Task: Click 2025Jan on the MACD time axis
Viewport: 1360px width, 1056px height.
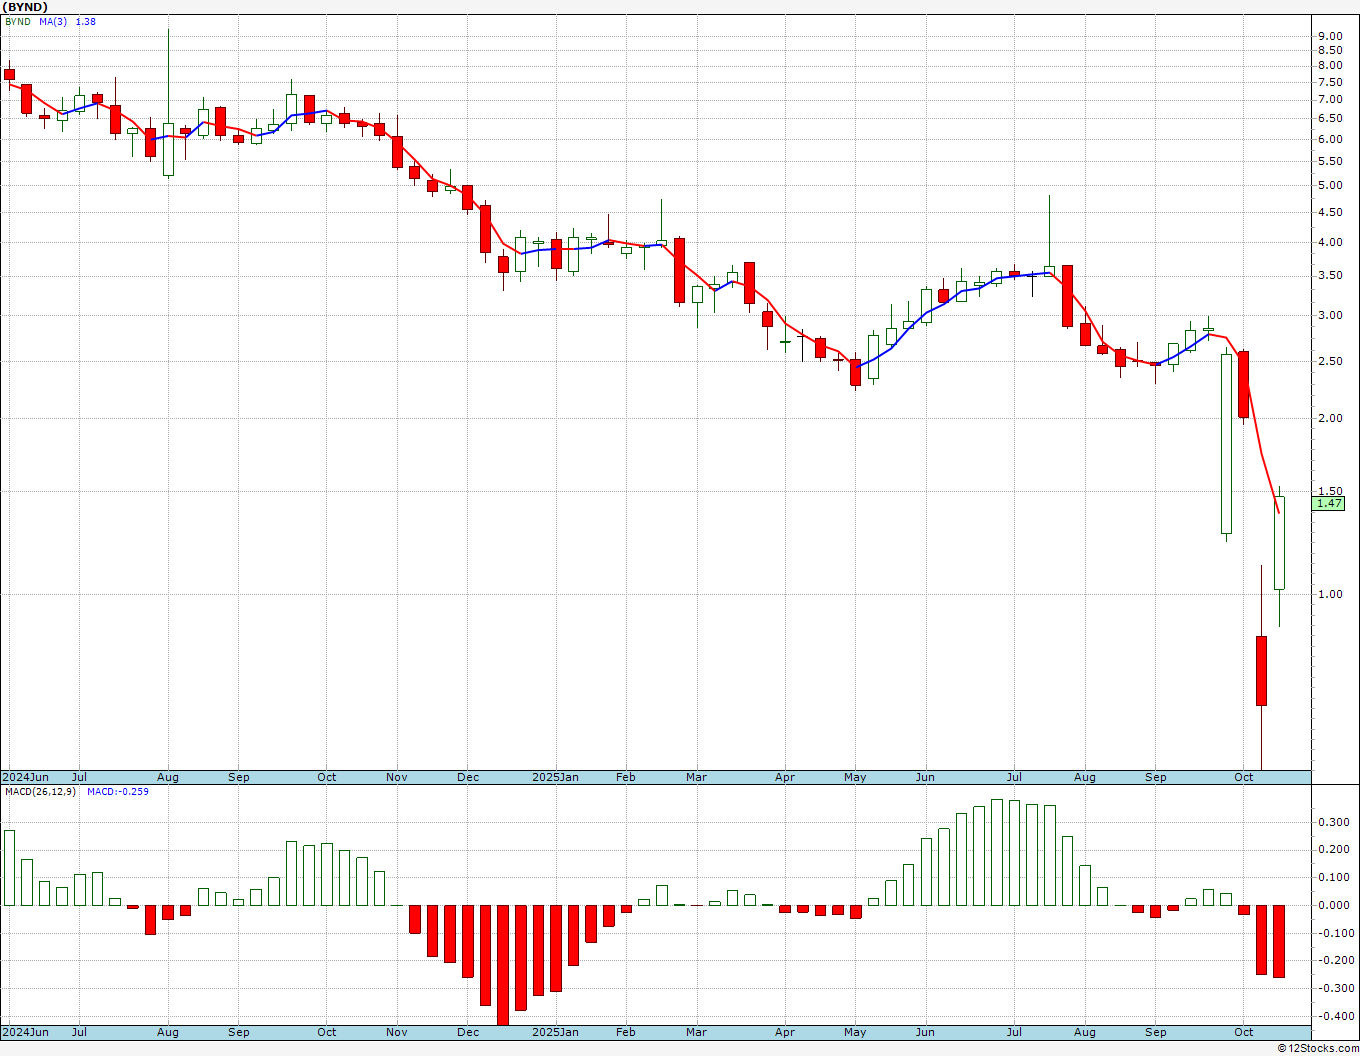Action: pyautogui.click(x=555, y=1032)
